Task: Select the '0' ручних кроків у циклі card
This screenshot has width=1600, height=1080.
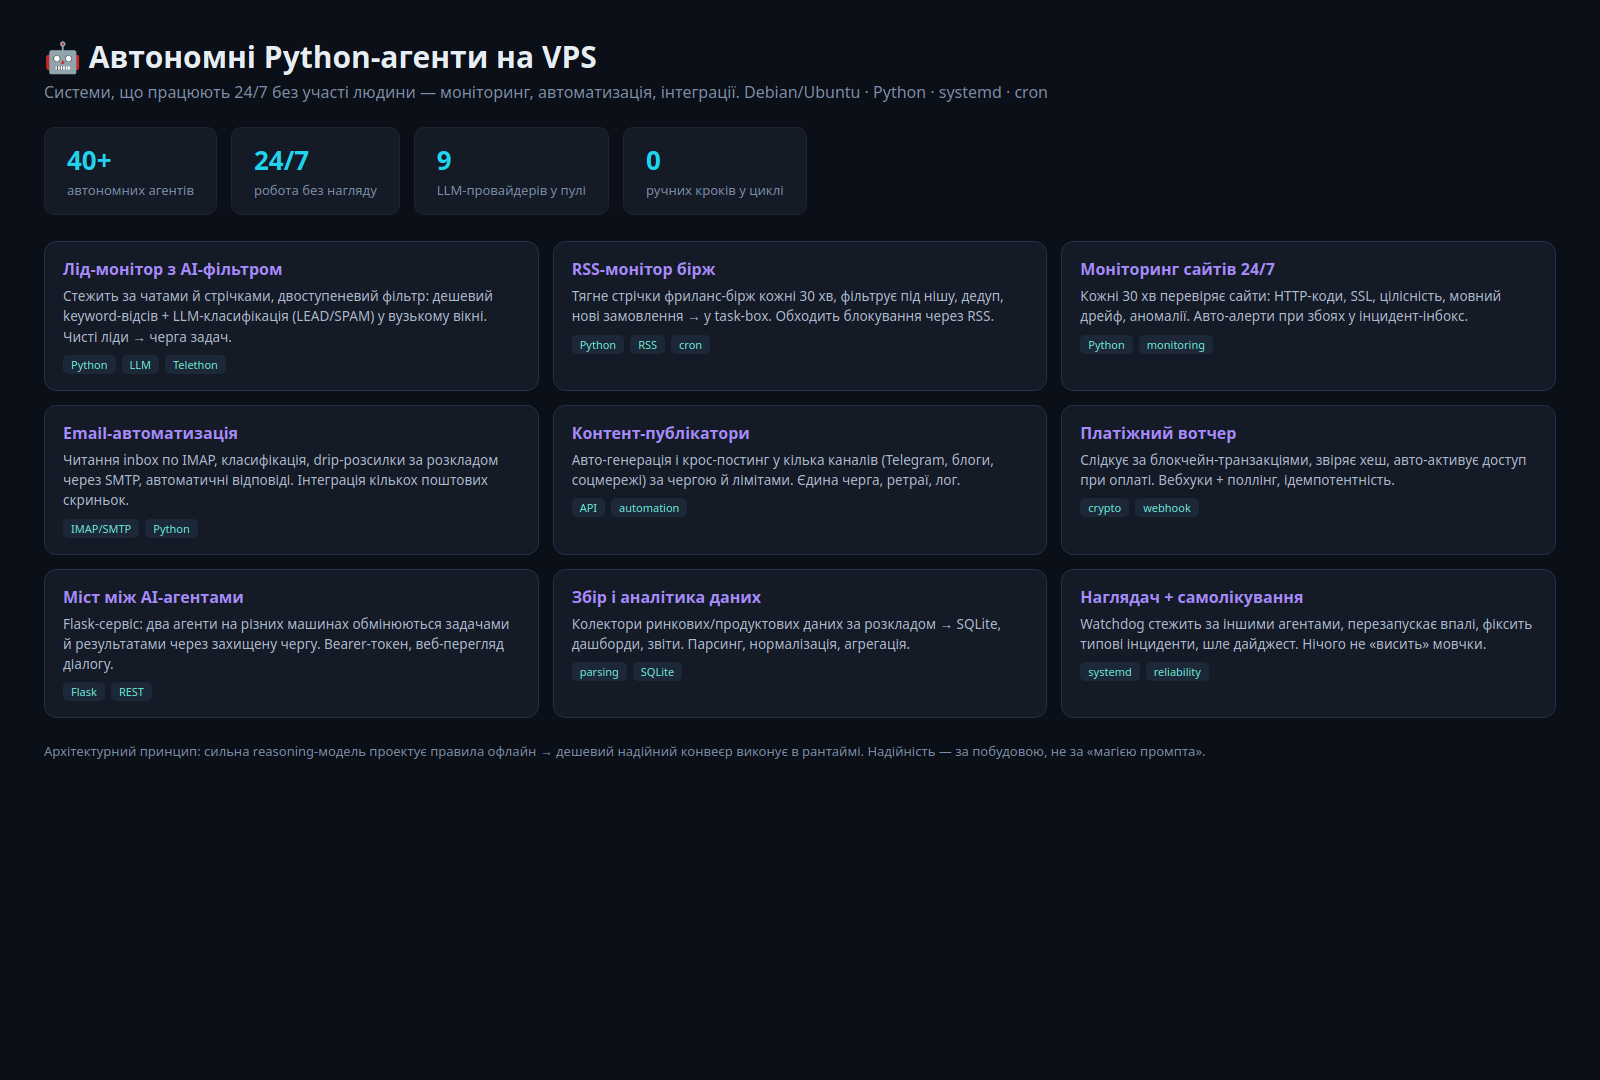Action: (715, 171)
